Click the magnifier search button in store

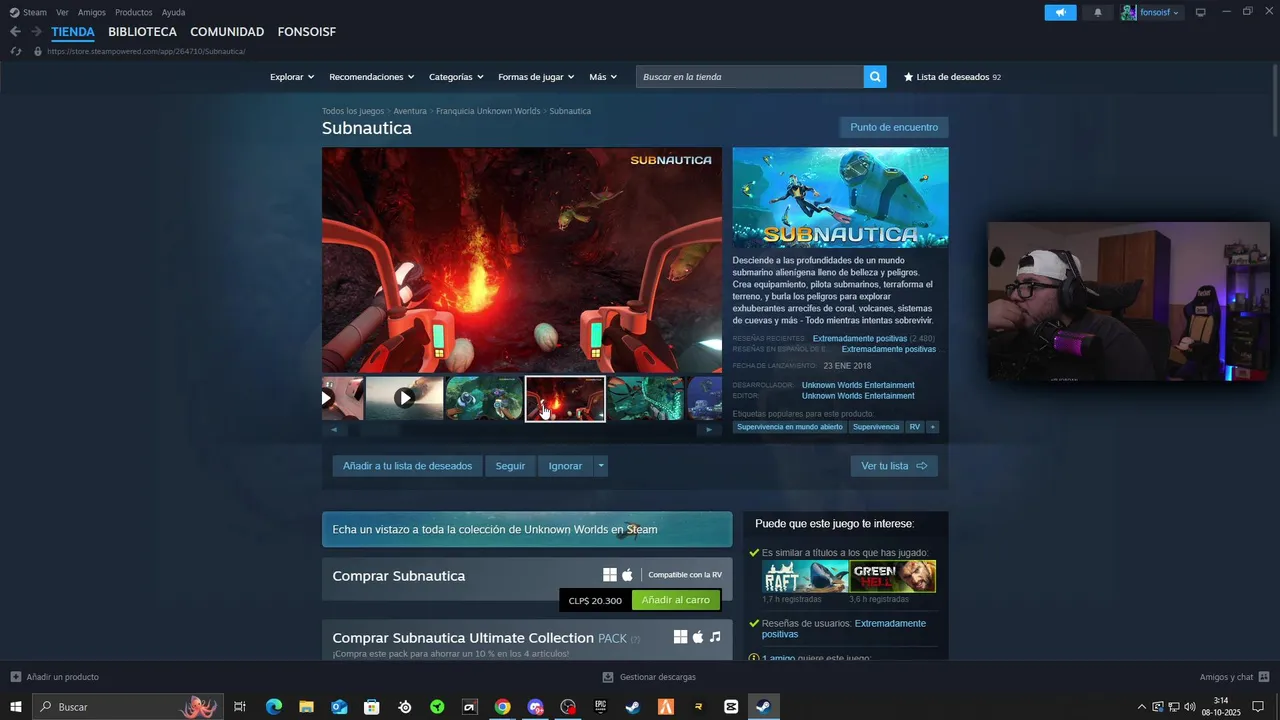pos(875,77)
